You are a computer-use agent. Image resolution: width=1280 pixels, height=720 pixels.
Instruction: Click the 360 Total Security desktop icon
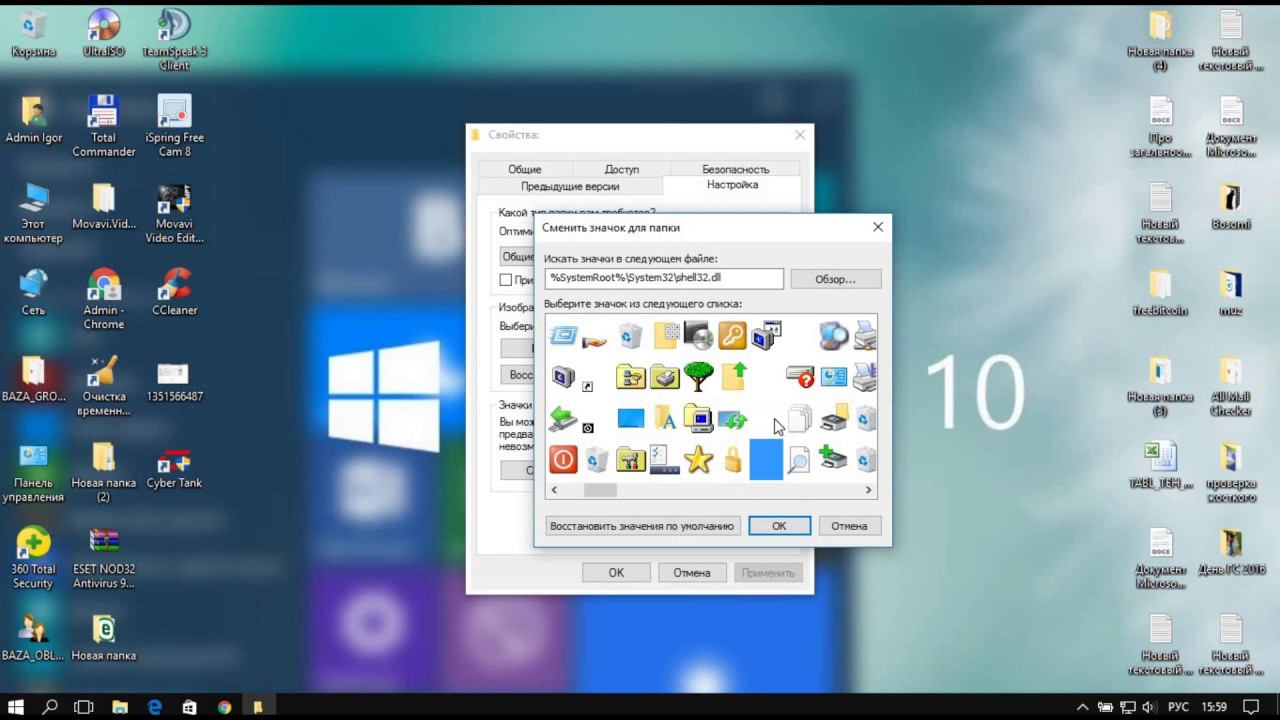(x=33, y=557)
